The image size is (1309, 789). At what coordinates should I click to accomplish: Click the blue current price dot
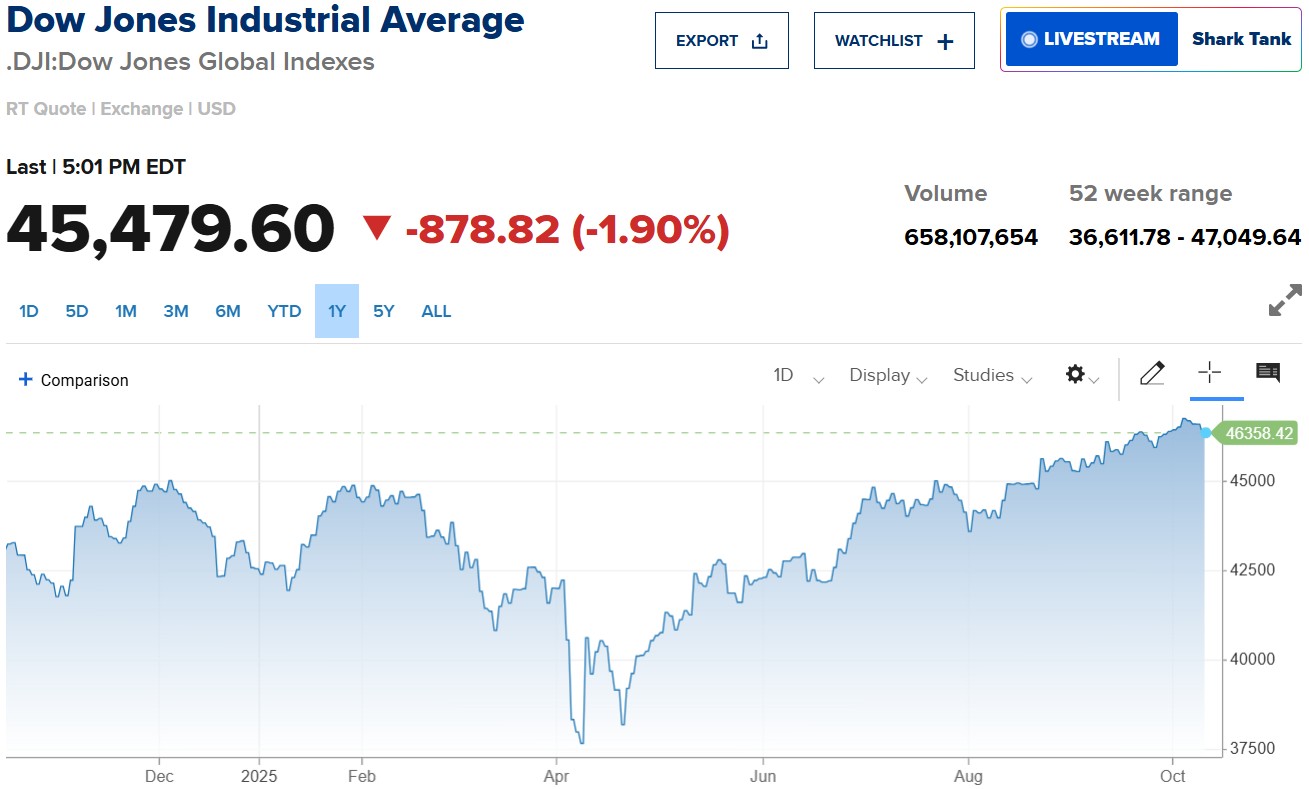coord(1206,433)
